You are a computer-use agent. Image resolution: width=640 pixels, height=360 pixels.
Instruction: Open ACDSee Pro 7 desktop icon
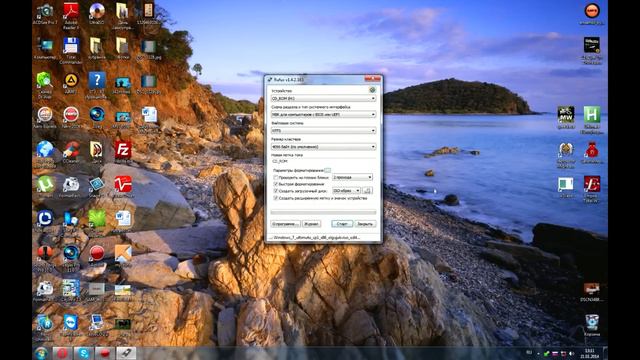pyautogui.click(x=45, y=13)
